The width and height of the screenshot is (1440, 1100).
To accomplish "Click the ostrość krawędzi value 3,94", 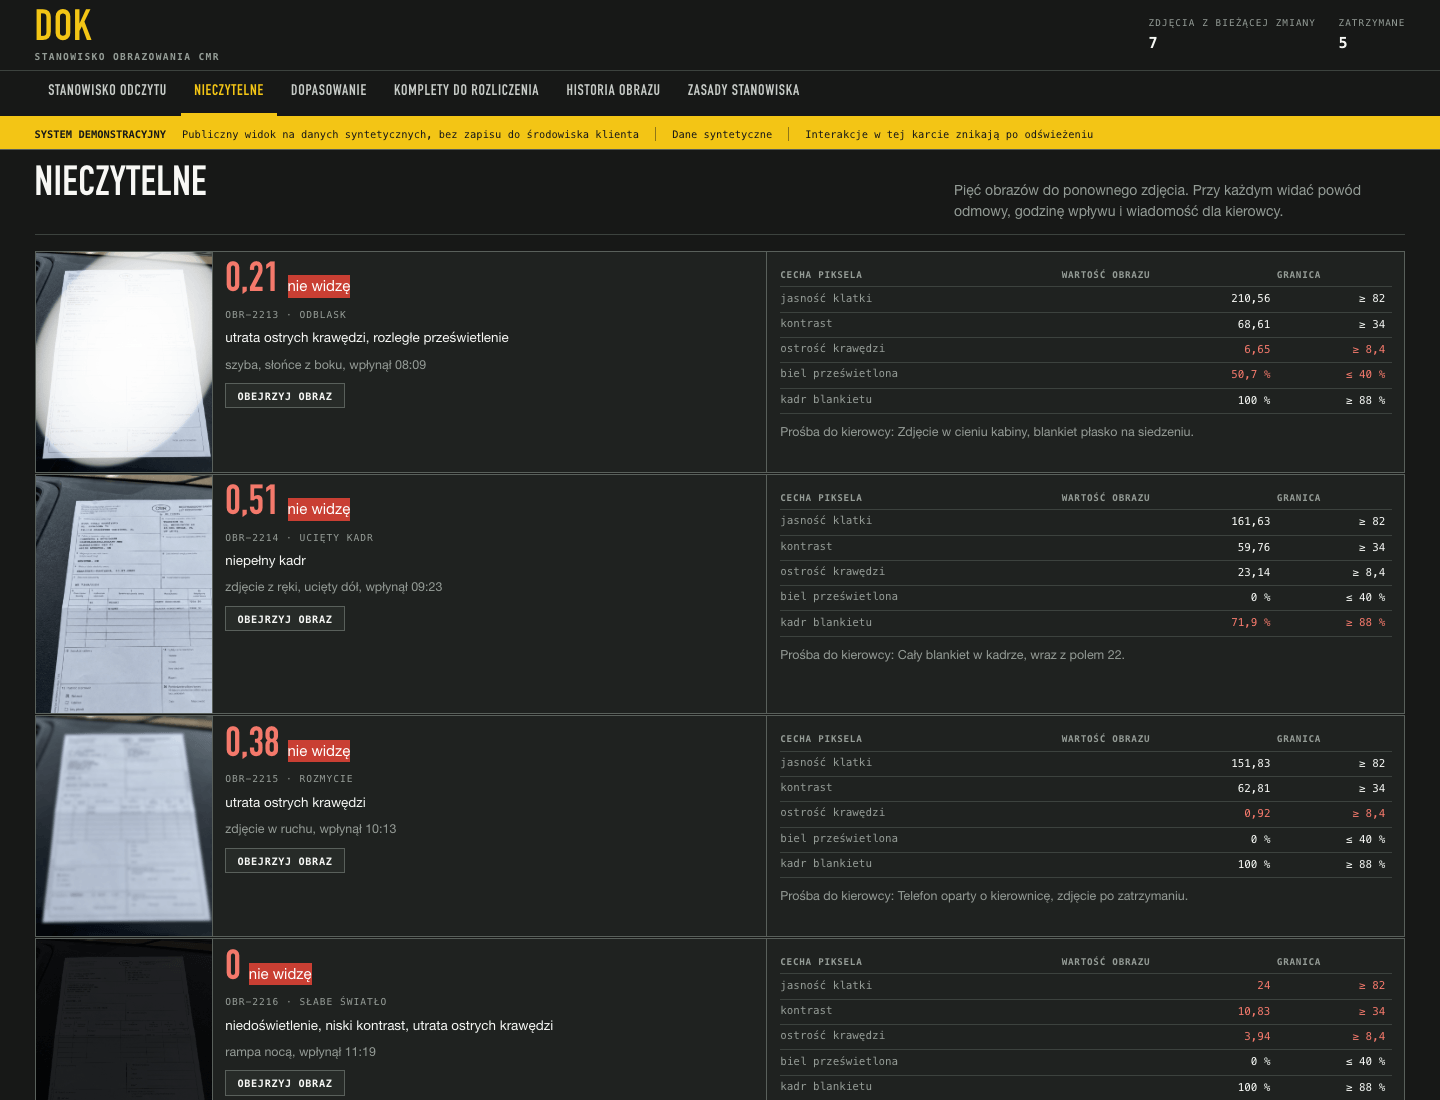I will tap(1257, 1036).
